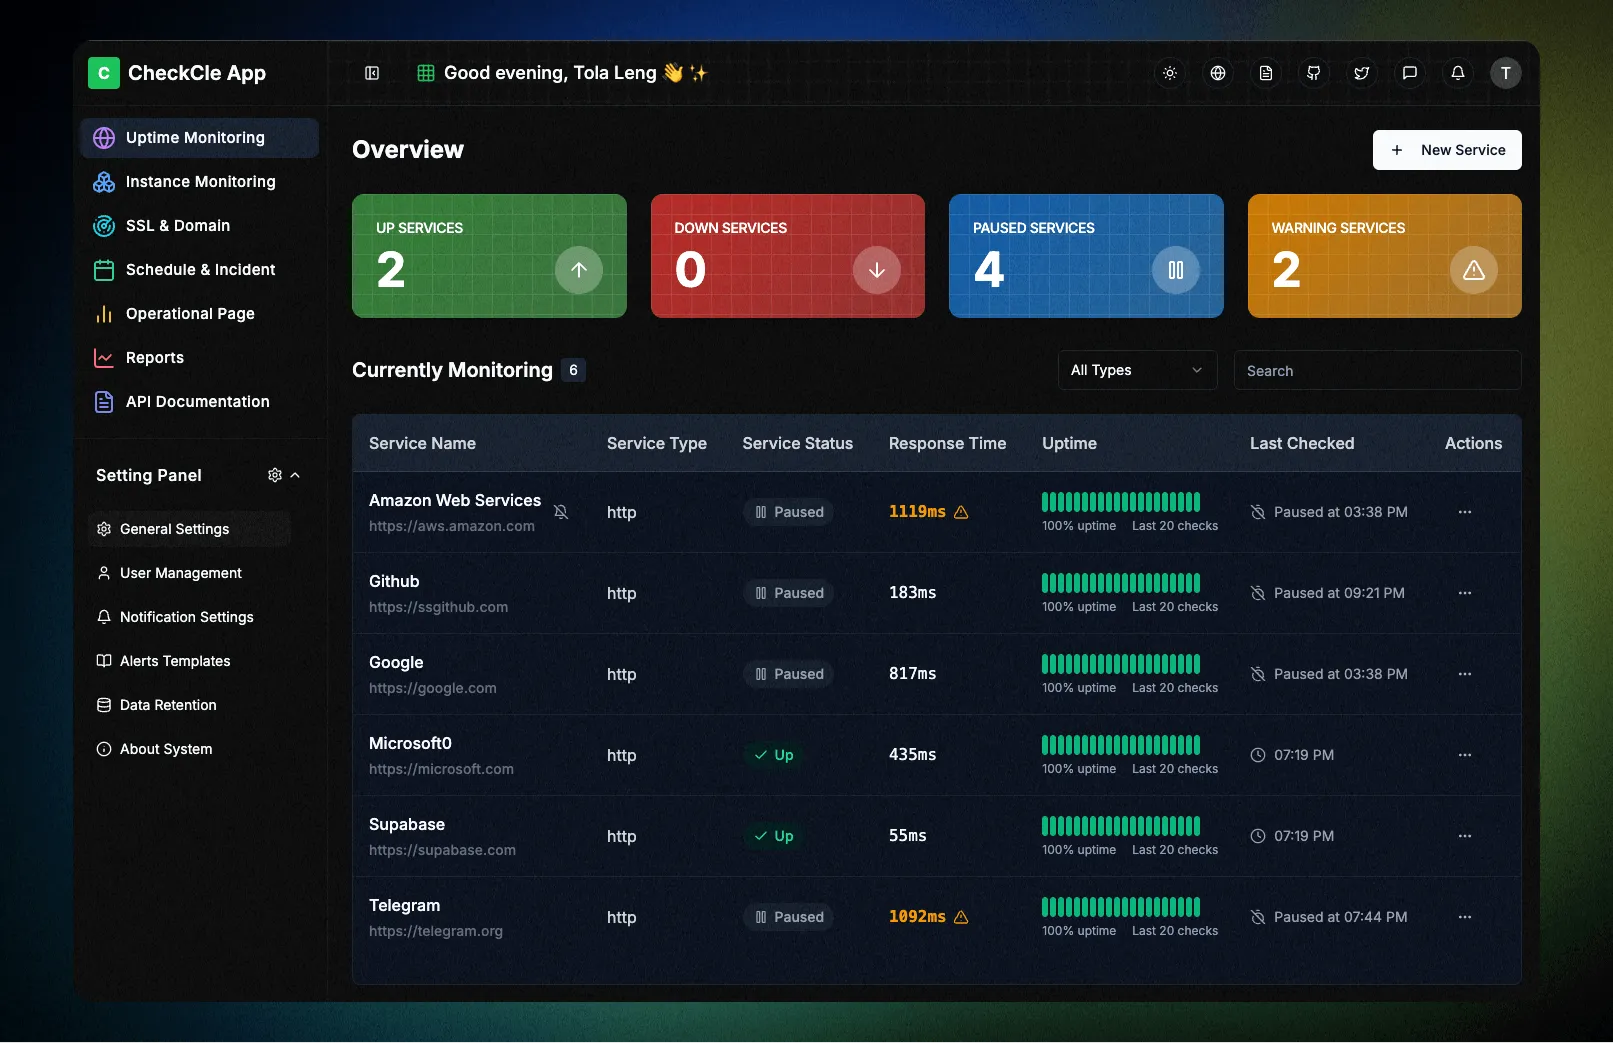The image size is (1613, 1043).
Task: Click the warning icon next to 1119ms
Action: point(961,512)
